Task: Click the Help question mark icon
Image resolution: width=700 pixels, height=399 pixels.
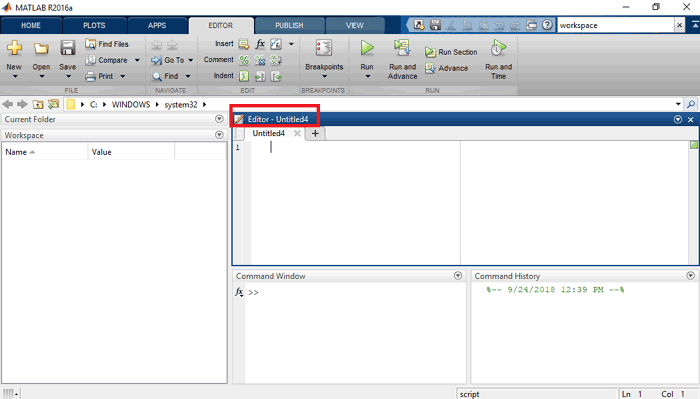Action: coord(547,25)
